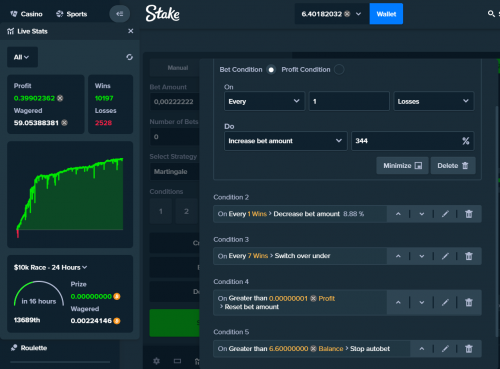Click the count field containing 1

349,101
